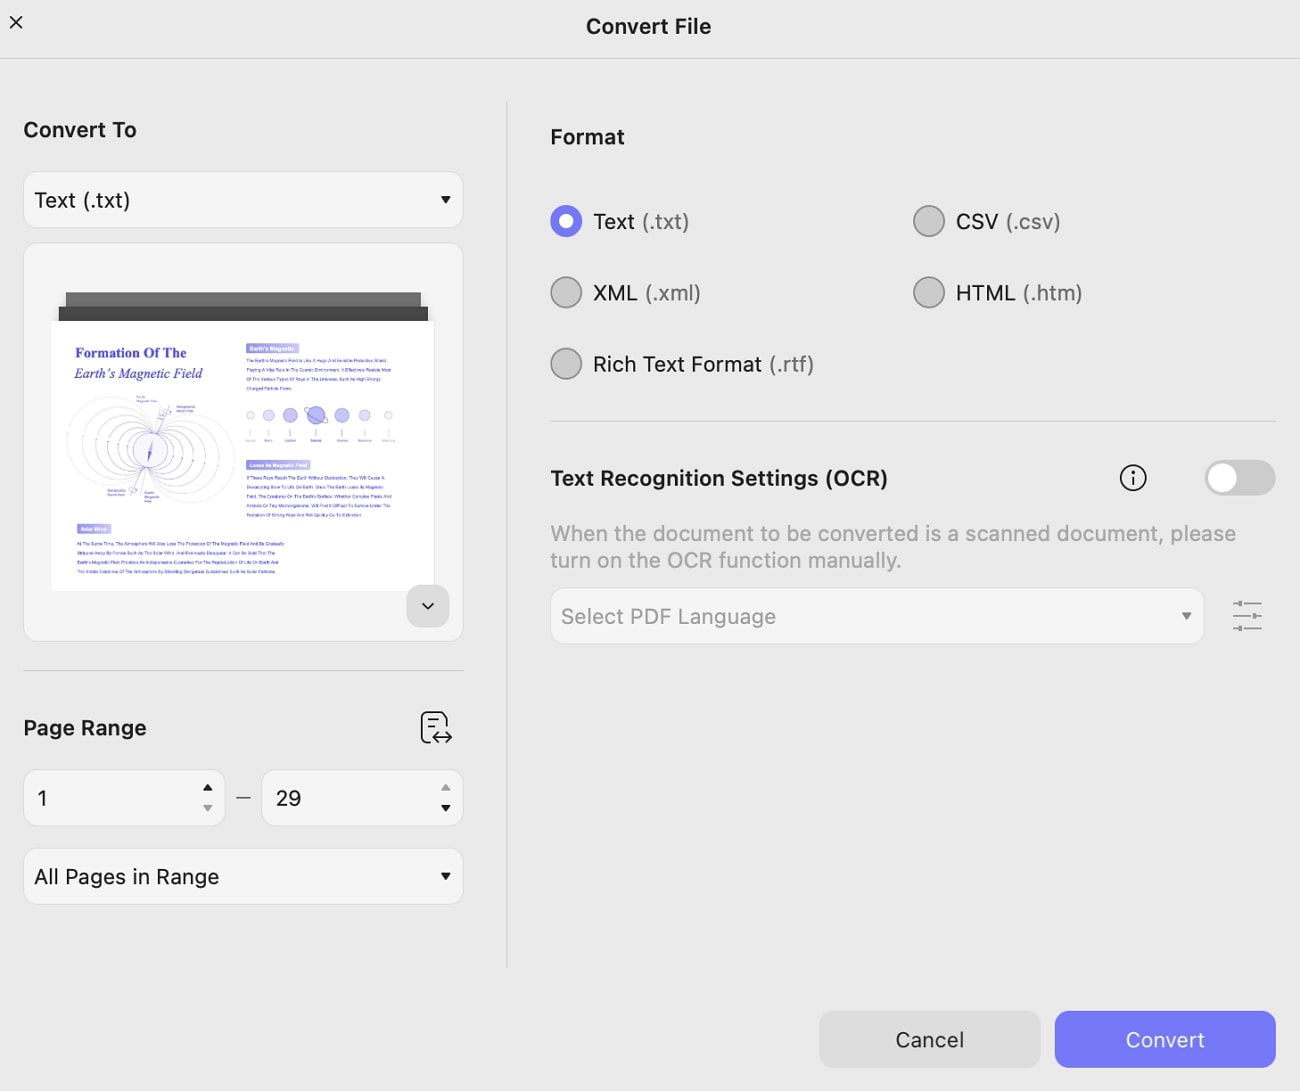Open OCR advanced settings sliders icon
The height and width of the screenshot is (1091, 1300).
(x=1247, y=616)
